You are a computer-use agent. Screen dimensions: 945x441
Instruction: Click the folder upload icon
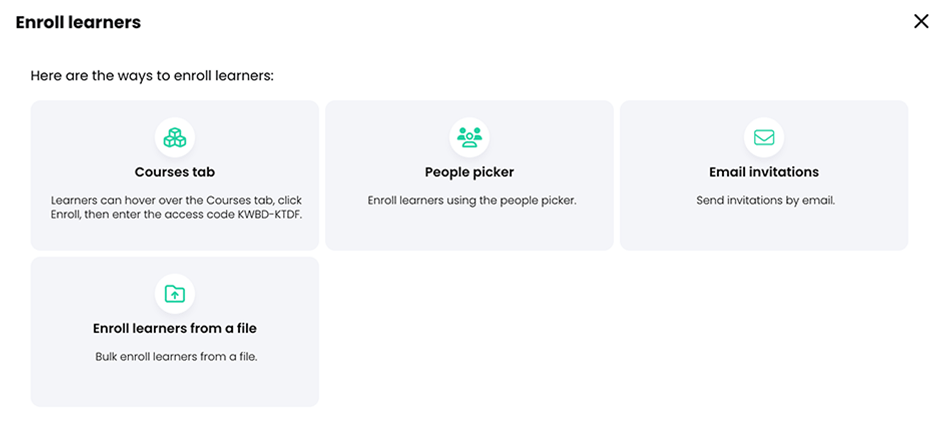coord(175,294)
